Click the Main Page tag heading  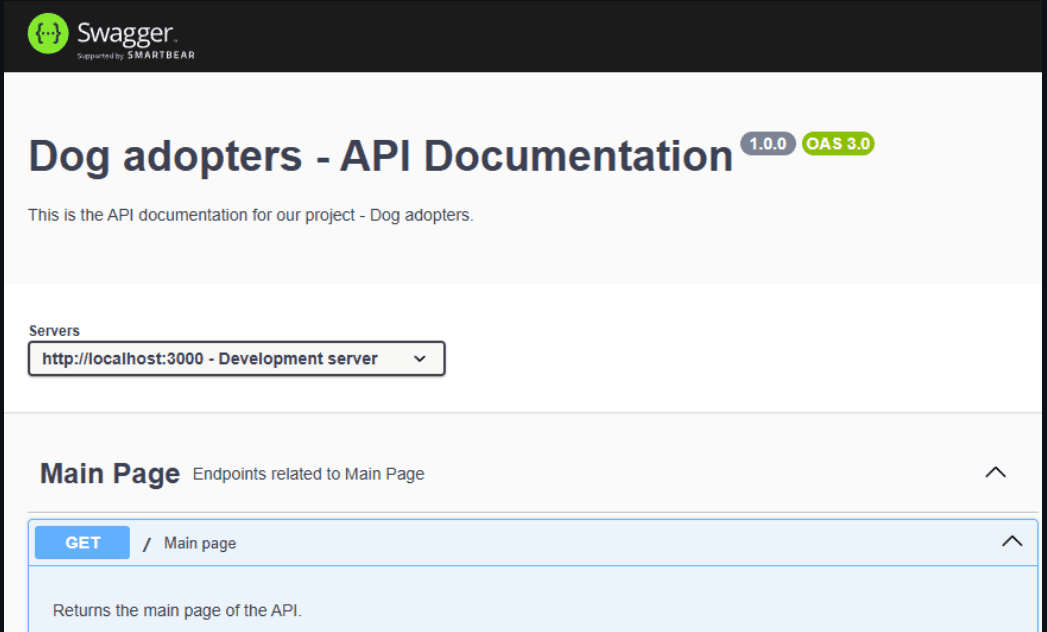coord(110,473)
